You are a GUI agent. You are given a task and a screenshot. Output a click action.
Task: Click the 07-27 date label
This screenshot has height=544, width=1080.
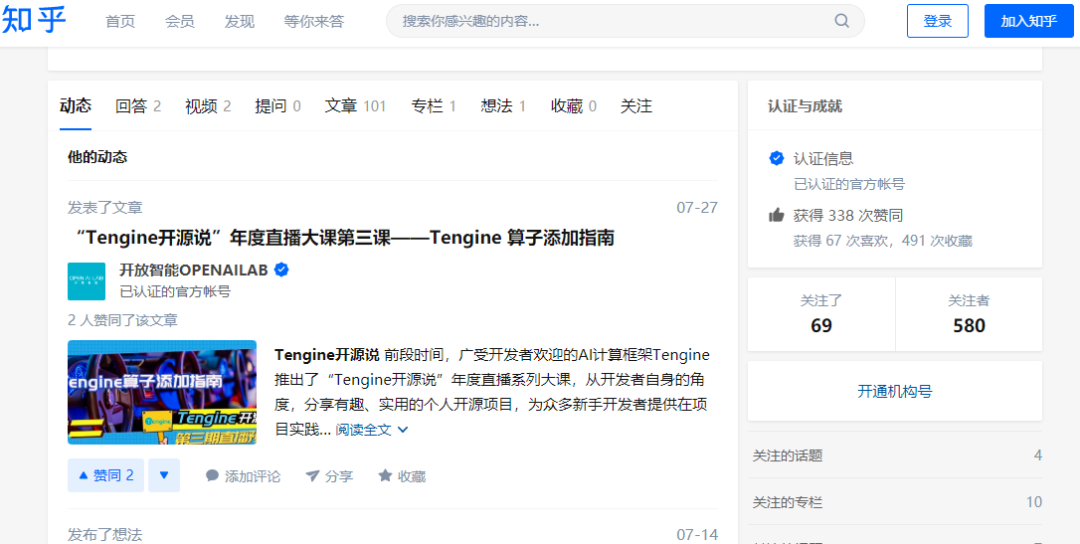coord(697,207)
